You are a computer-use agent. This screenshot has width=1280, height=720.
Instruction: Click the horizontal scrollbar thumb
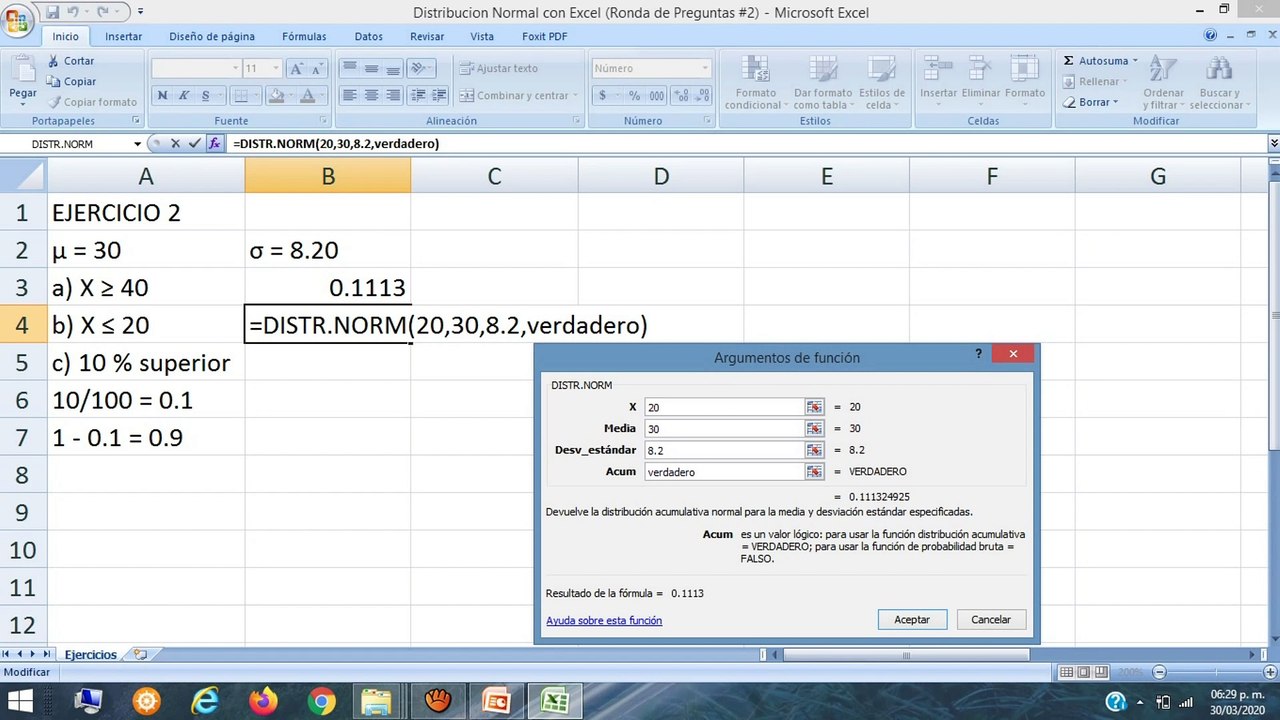[906, 656]
